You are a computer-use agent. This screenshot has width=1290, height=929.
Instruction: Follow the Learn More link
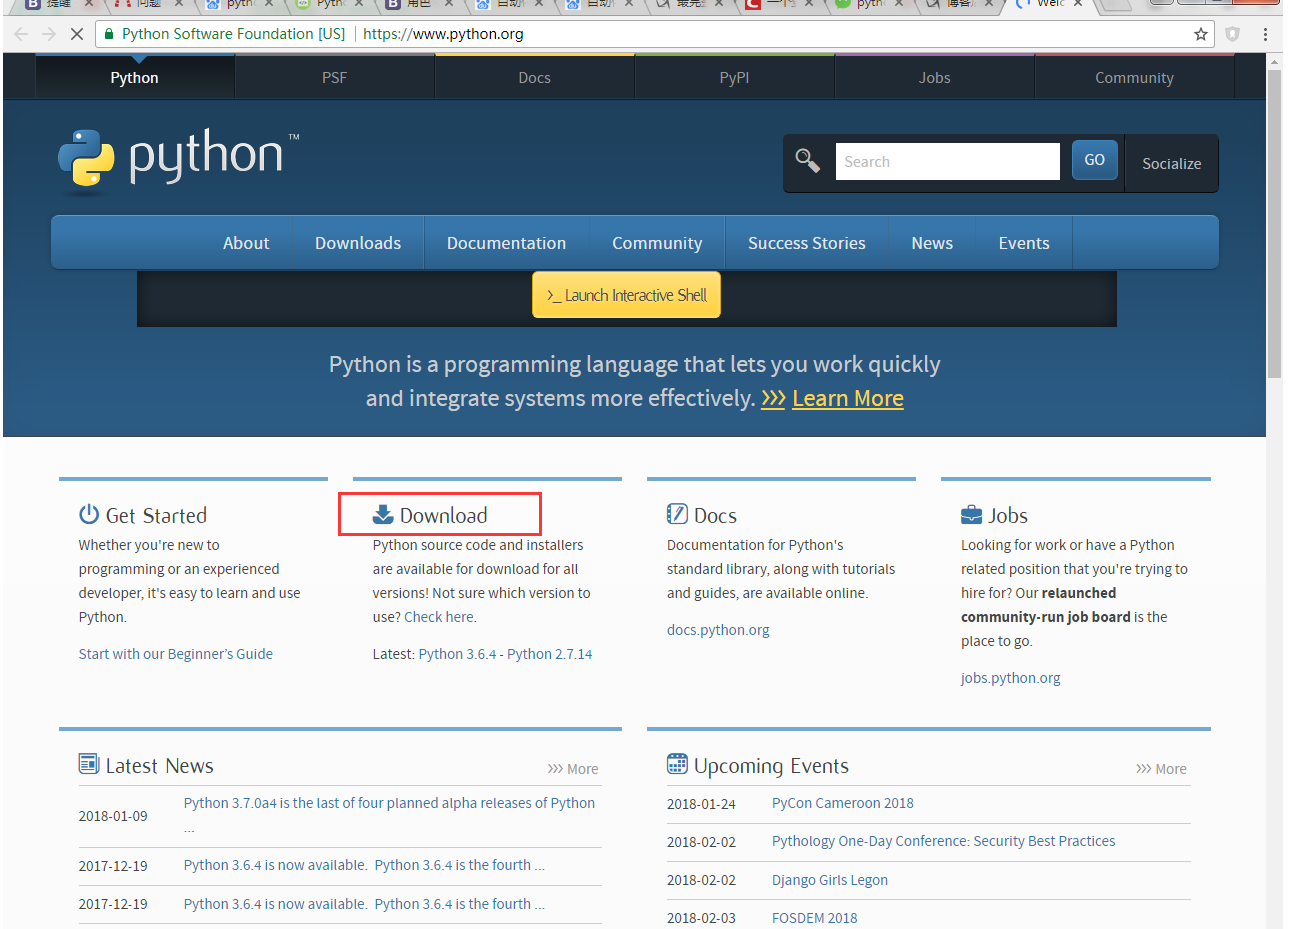[x=848, y=398]
